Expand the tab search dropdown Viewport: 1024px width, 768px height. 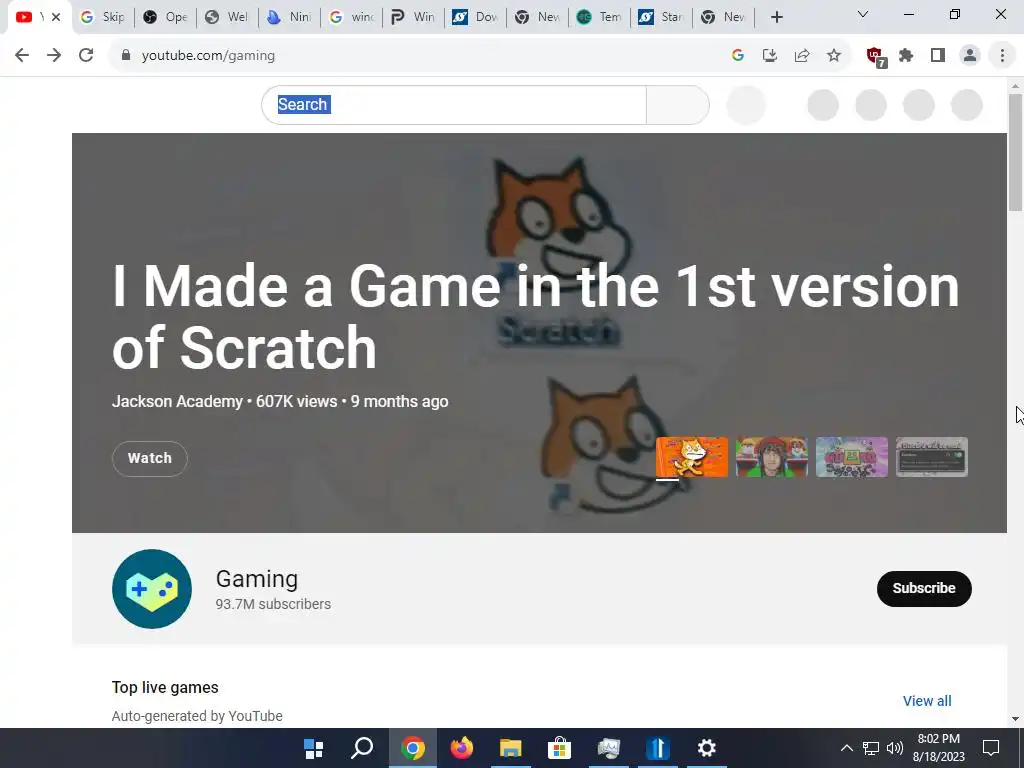point(863,14)
